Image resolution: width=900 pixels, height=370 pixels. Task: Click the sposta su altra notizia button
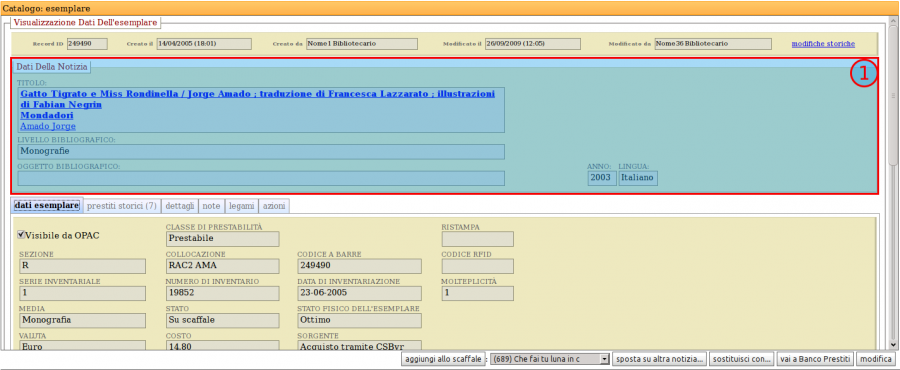pos(660,359)
